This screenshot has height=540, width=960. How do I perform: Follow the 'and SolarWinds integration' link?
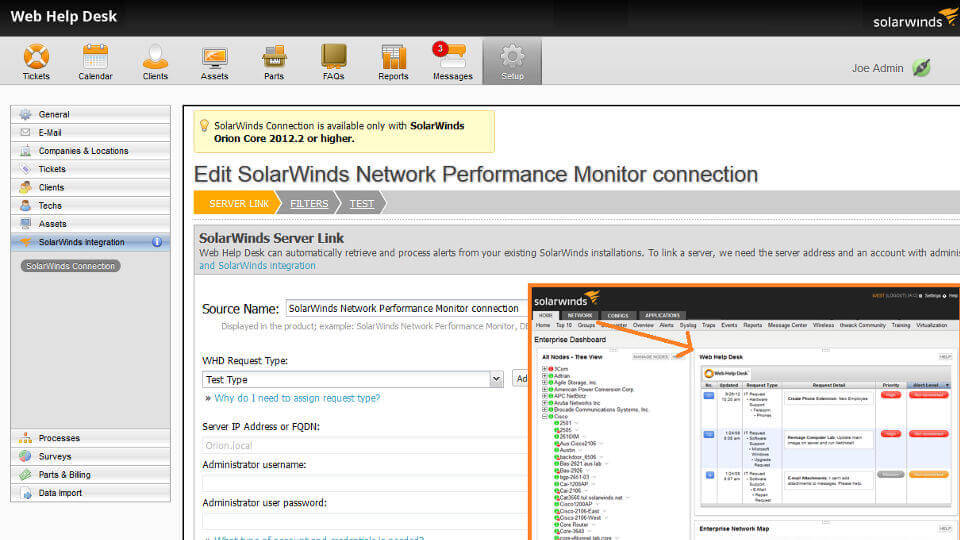coord(257,266)
